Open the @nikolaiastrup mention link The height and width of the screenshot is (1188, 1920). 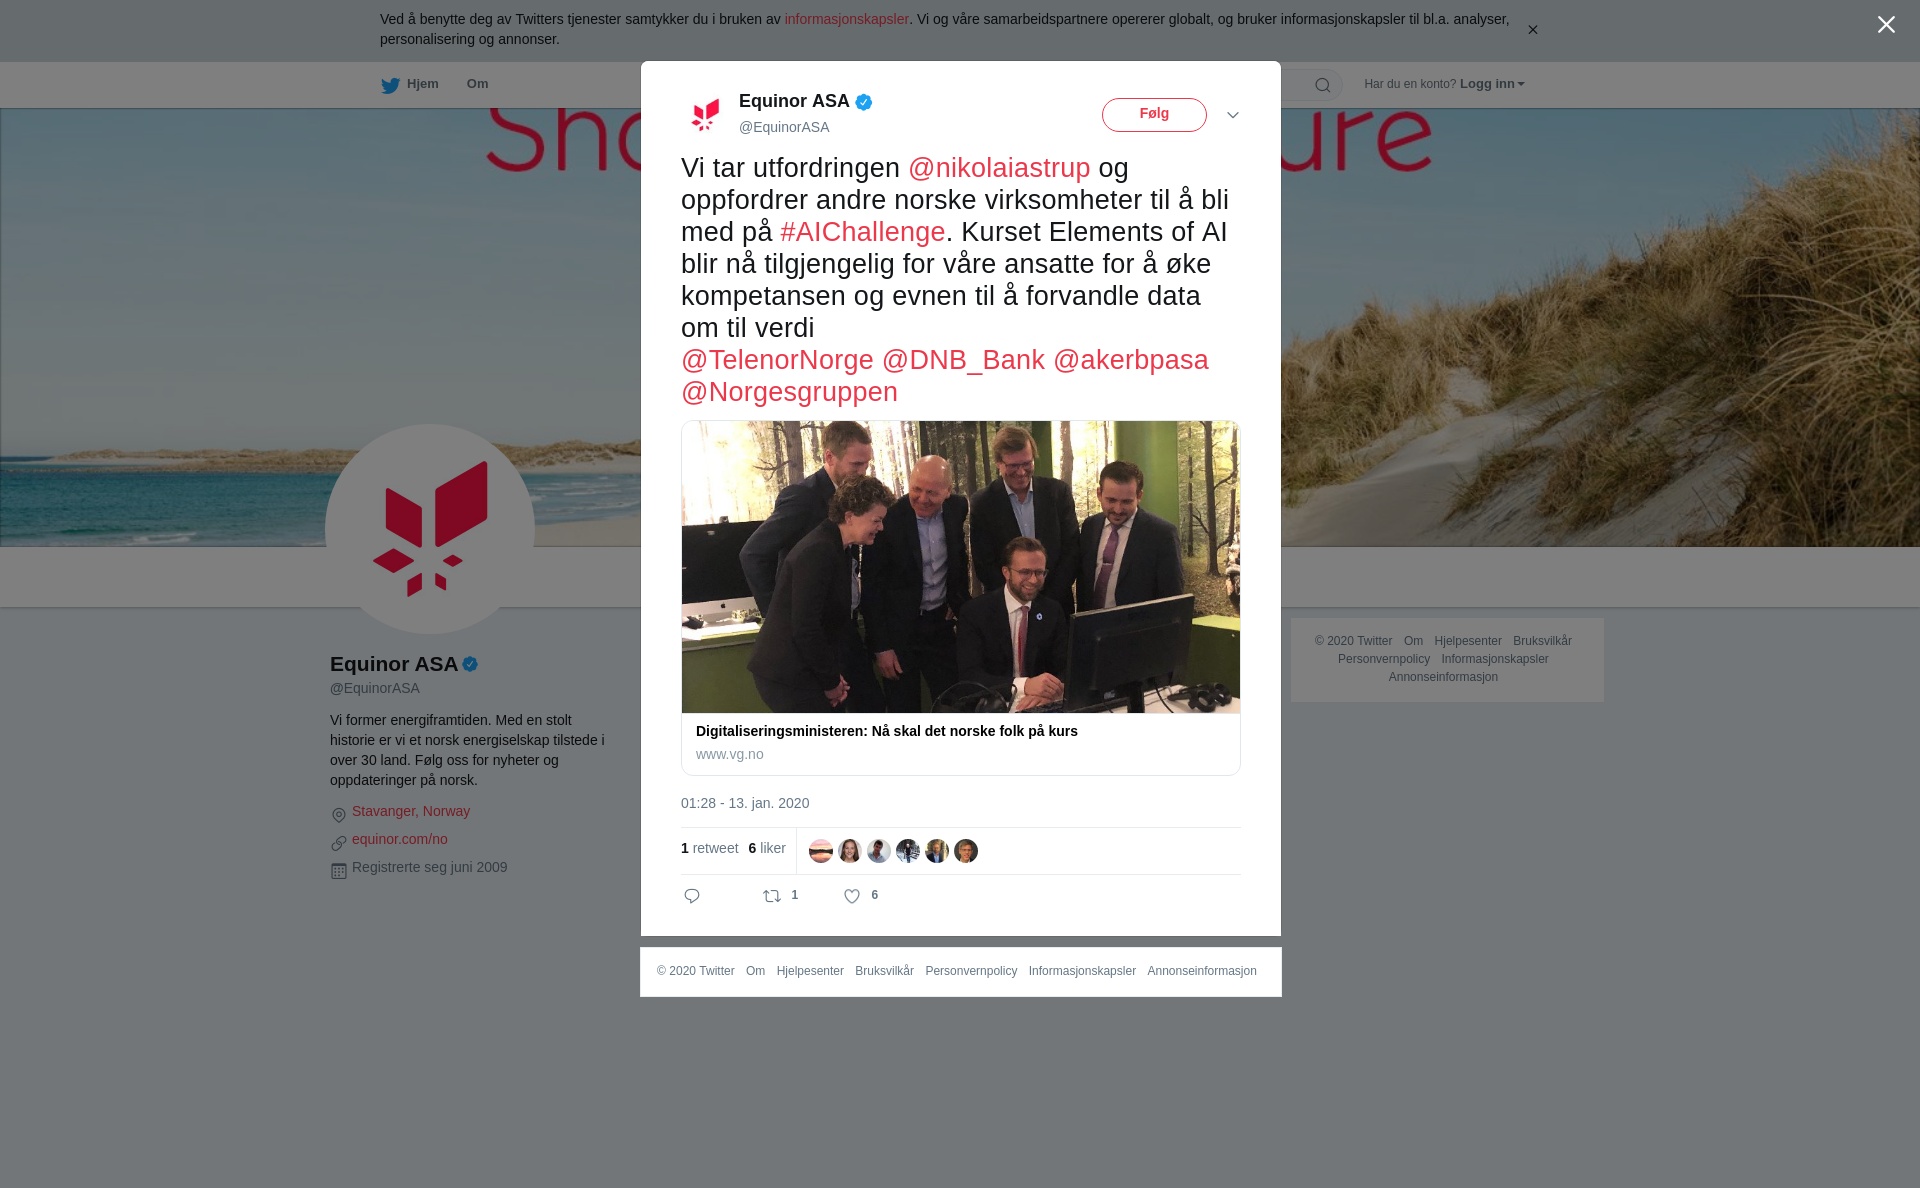tap(999, 168)
